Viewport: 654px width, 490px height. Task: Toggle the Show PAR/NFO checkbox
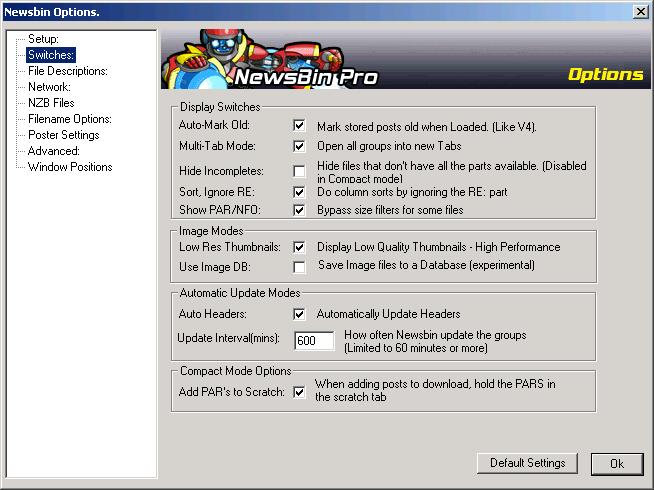click(x=299, y=211)
